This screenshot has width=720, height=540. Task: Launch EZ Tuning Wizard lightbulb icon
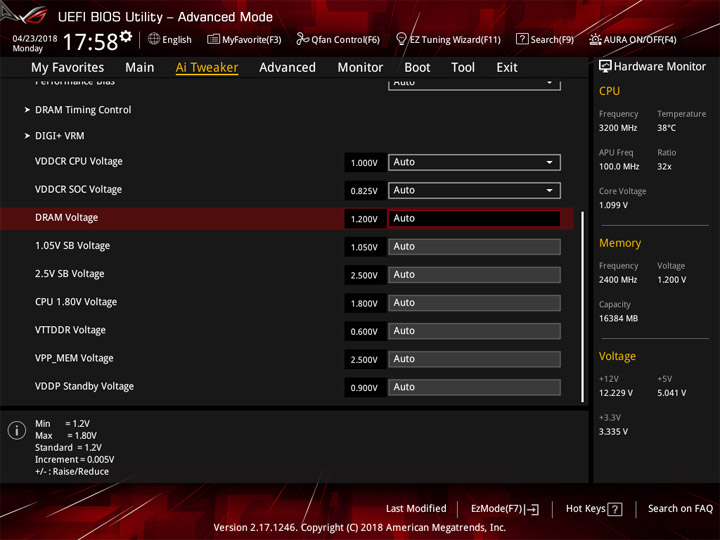coord(401,39)
